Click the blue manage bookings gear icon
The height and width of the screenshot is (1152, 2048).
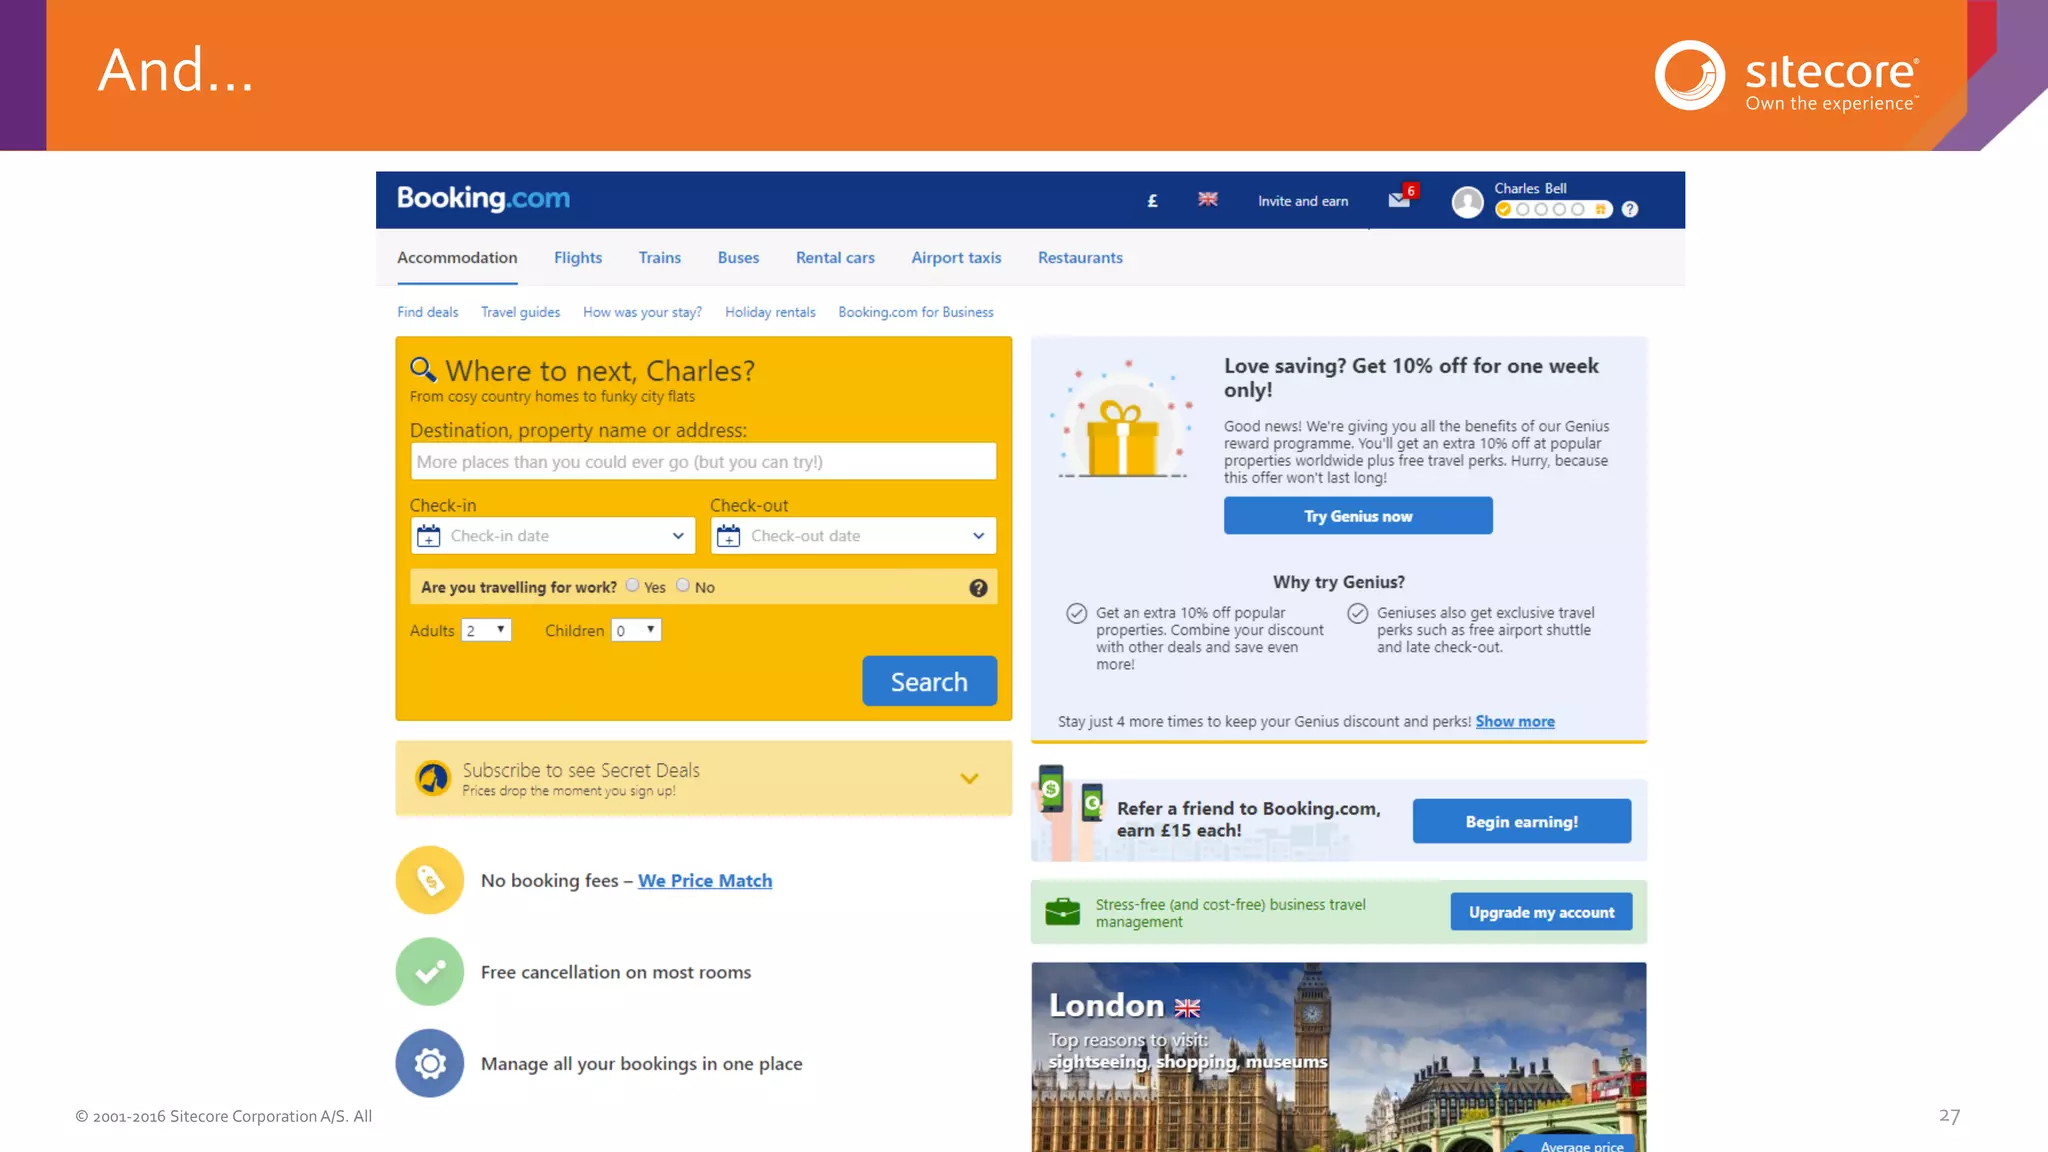[430, 1063]
